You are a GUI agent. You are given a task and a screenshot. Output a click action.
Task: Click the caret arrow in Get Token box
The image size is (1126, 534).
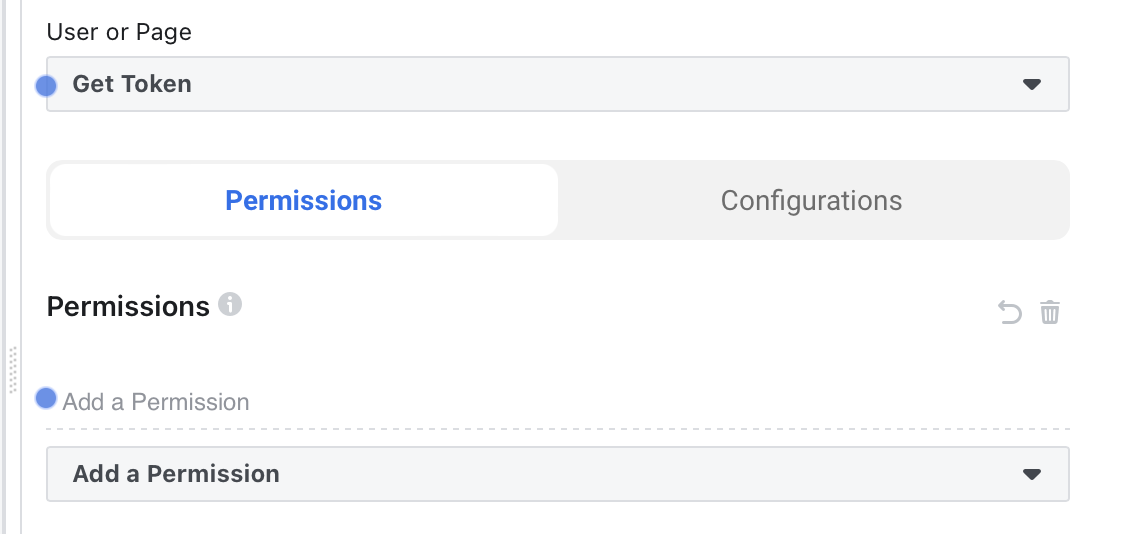click(x=1032, y=84)
